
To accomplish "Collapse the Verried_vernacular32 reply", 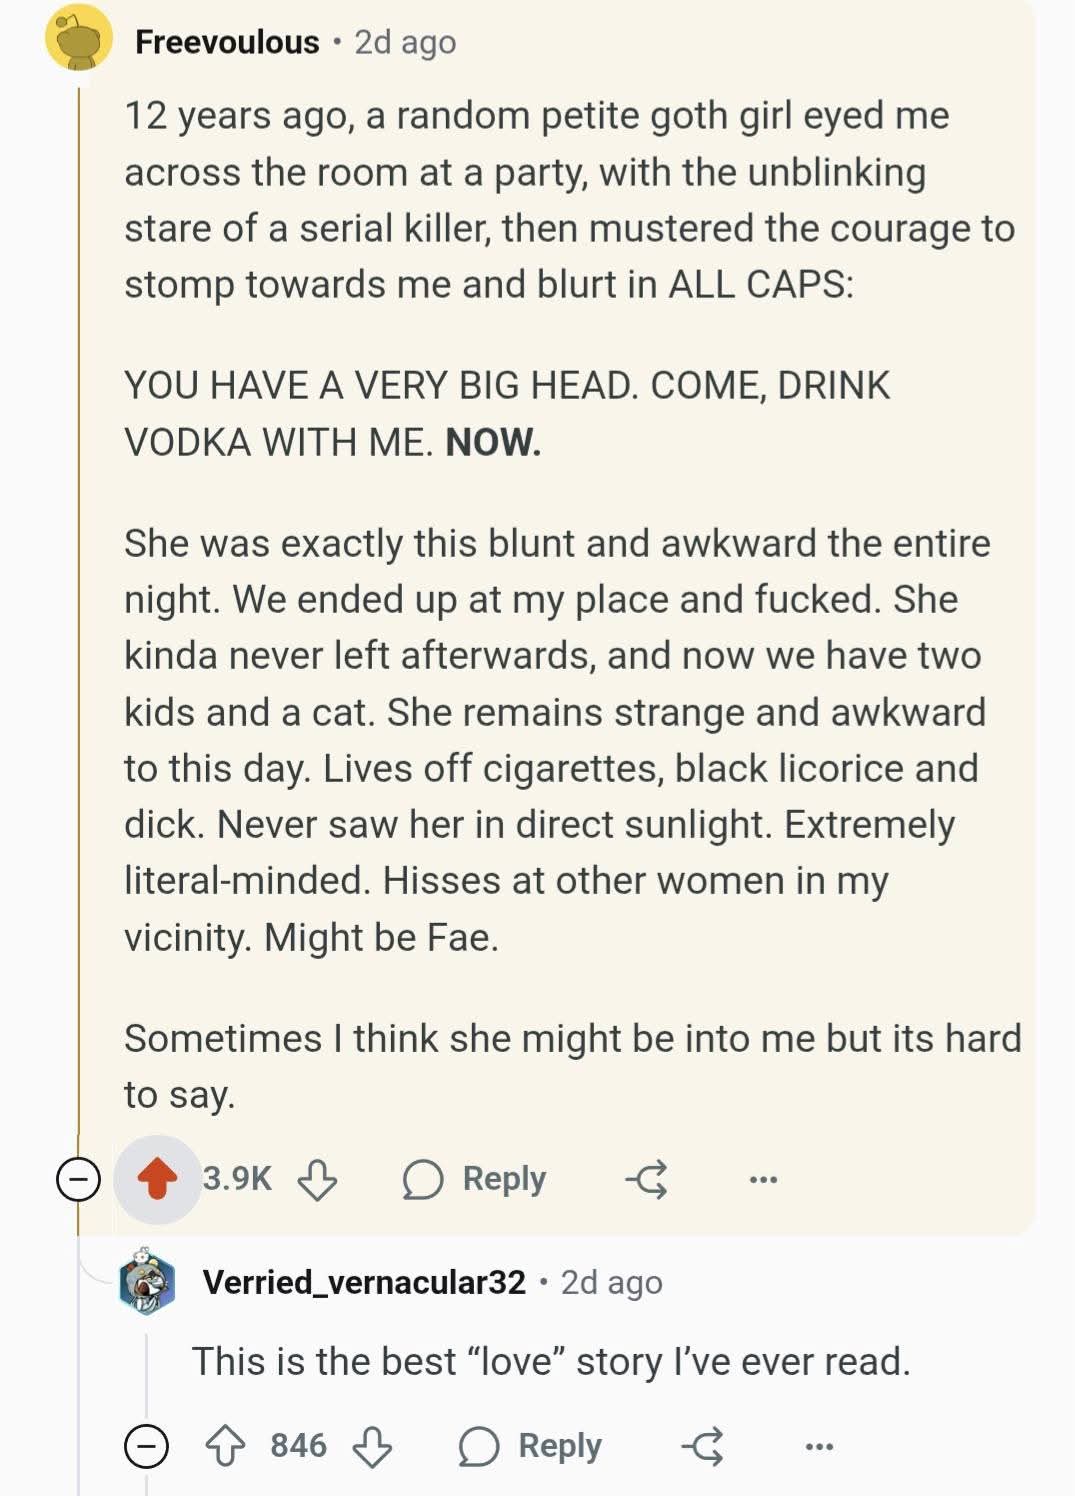I will [146, 1446].
